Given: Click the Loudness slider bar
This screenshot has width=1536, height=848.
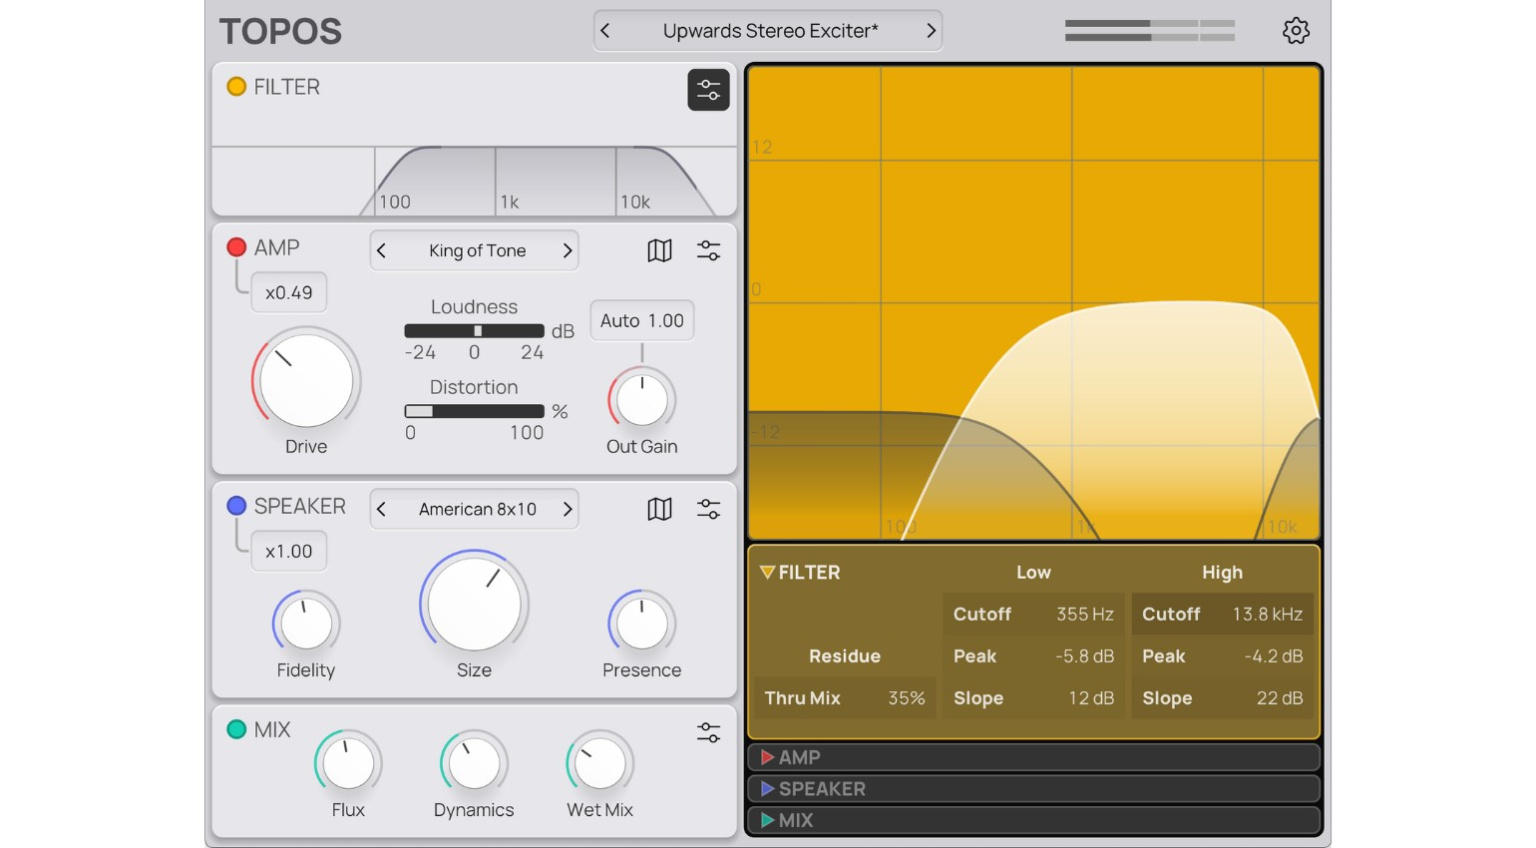Looking at the screenshot, I should [474, 331].
